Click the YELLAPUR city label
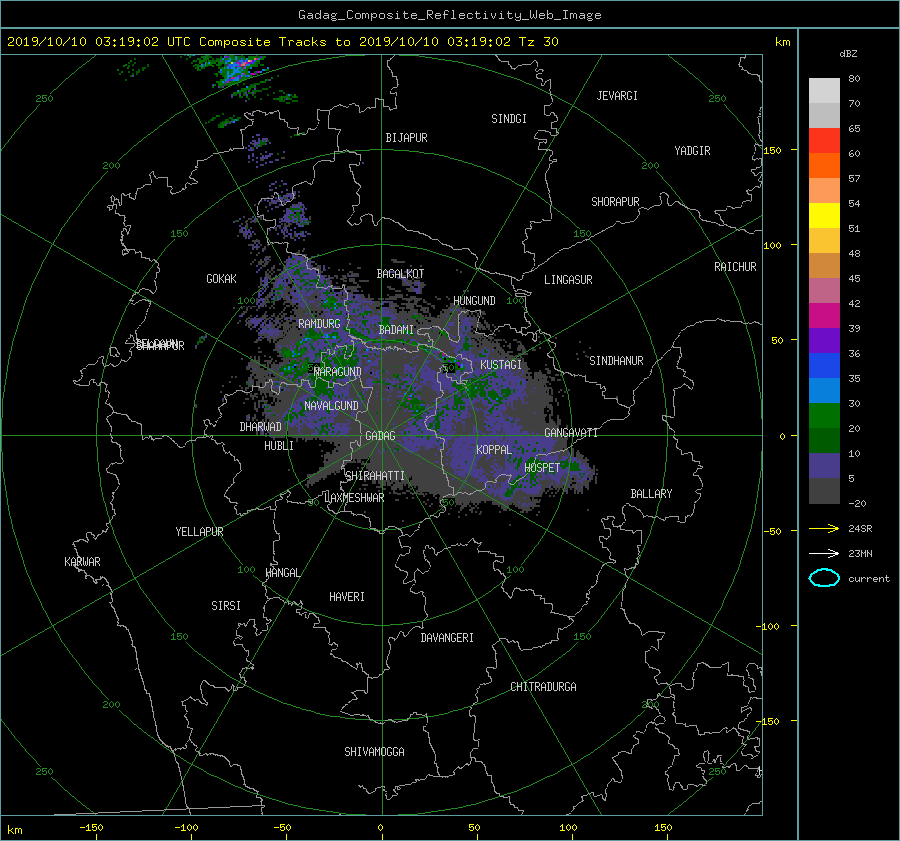 [199, 532]
